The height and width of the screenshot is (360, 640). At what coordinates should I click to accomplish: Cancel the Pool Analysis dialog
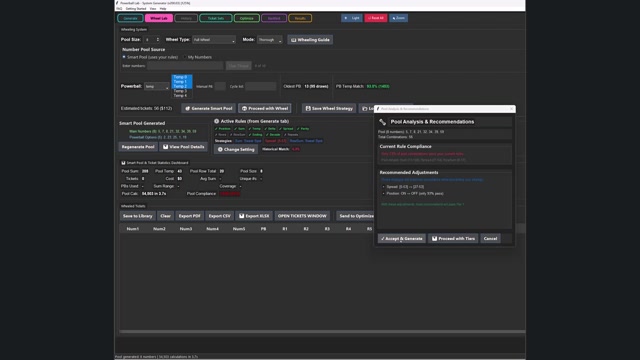[x=490, y=239]
